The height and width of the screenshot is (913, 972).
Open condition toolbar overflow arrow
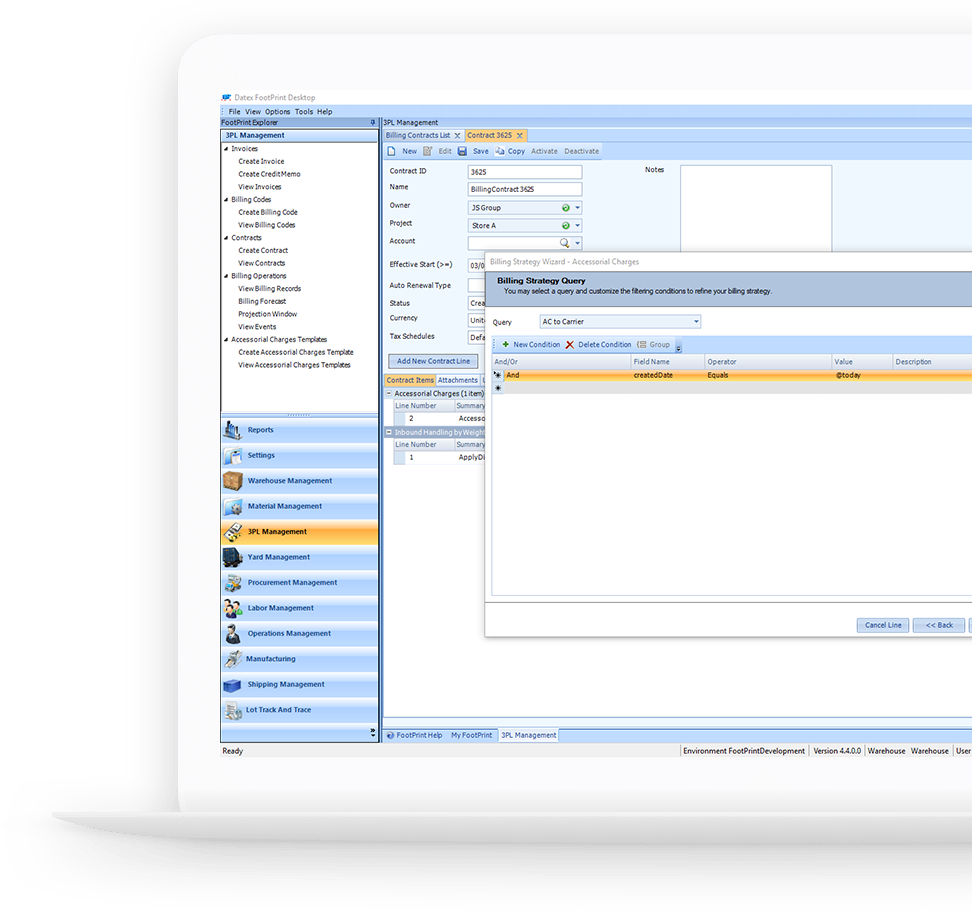point(679,346)
